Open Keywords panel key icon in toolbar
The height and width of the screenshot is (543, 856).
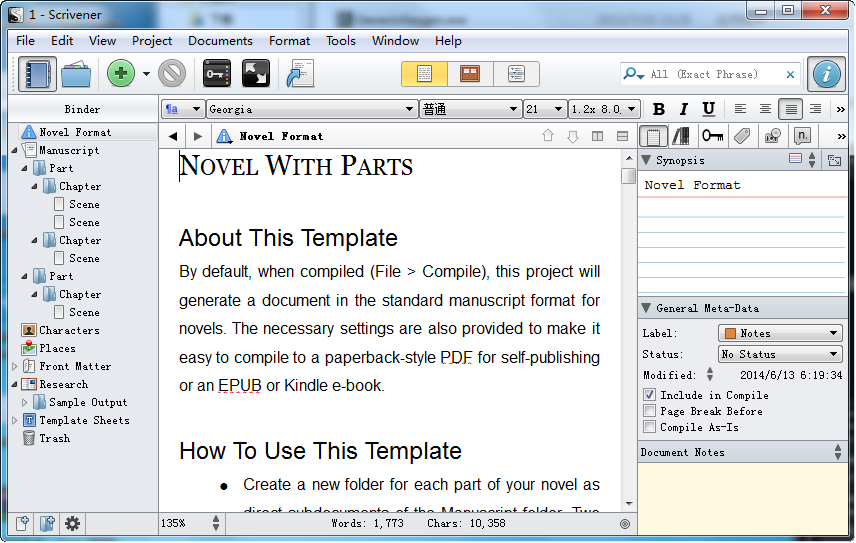(216, 74)
